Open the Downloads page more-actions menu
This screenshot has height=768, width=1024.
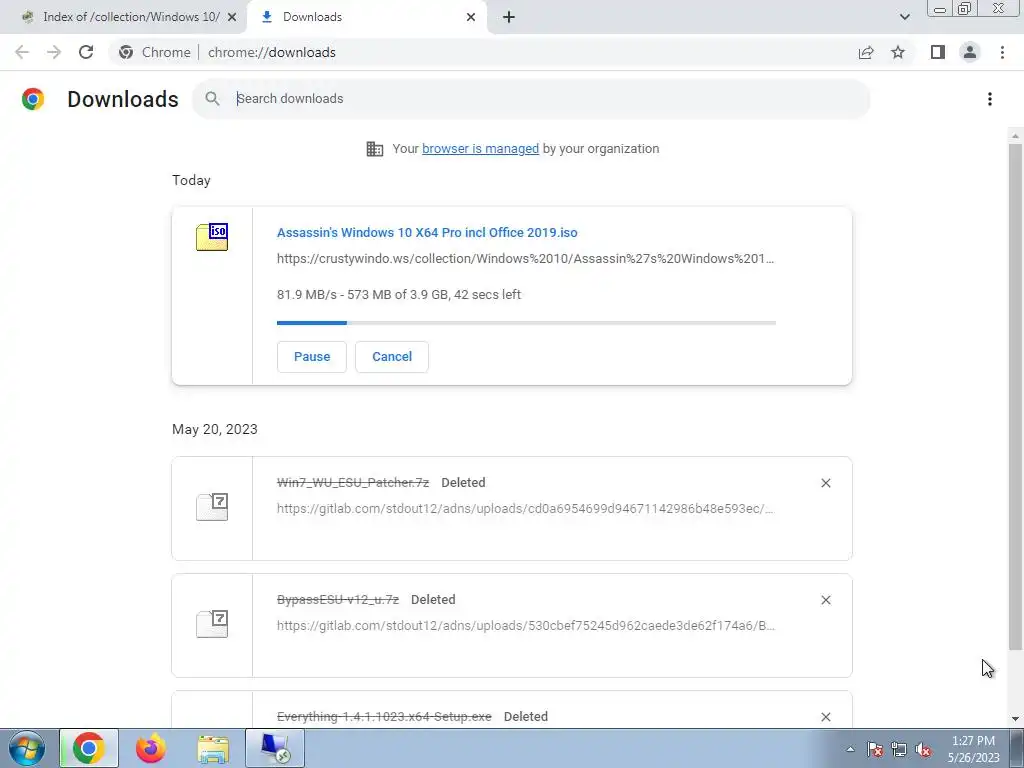click(990, 99)
